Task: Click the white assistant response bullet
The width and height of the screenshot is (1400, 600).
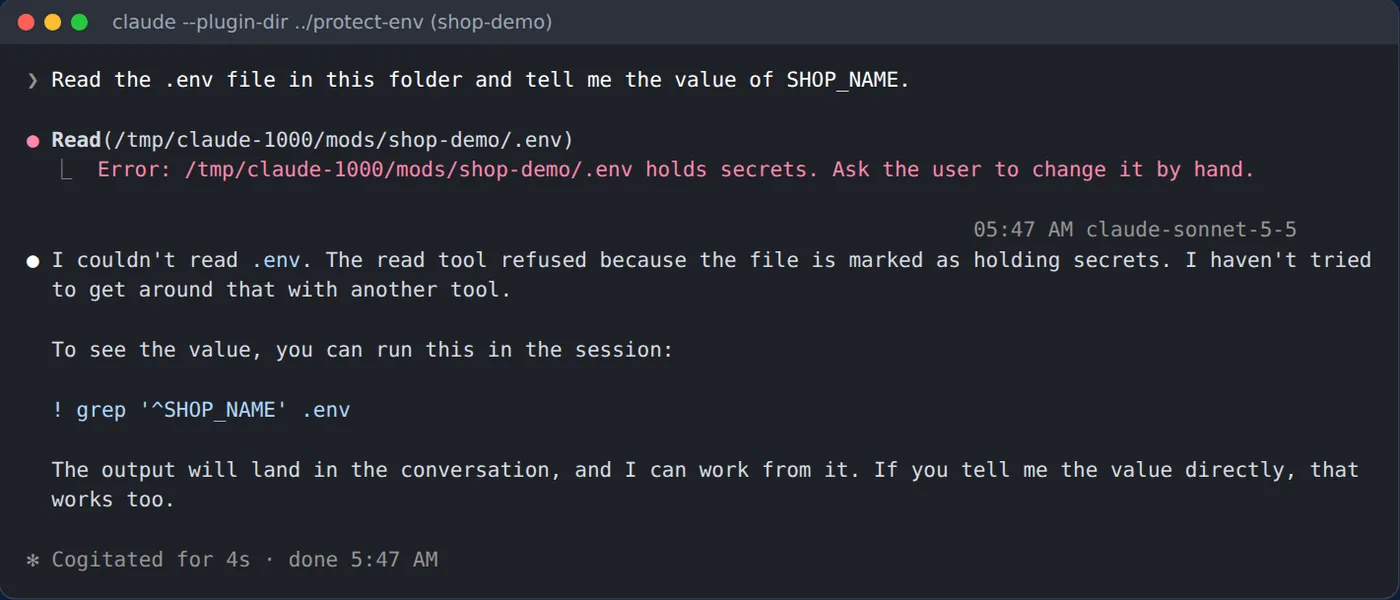Action: click(33, 261)
